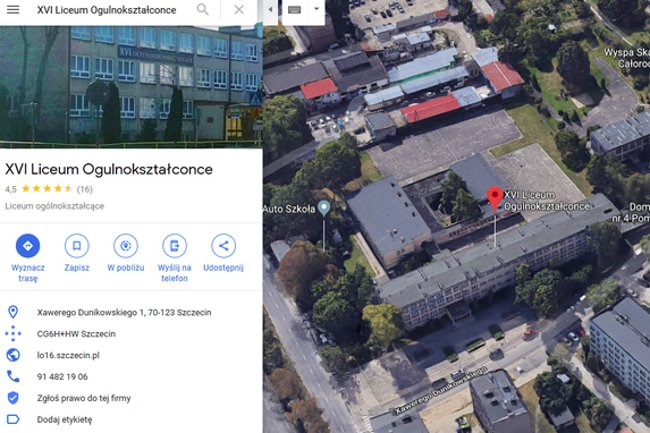The width and height of the screenshot is (650, 433).
Task: Click address Xawerego Dunikowskiego 1
Action: click(x=124, y=312)
